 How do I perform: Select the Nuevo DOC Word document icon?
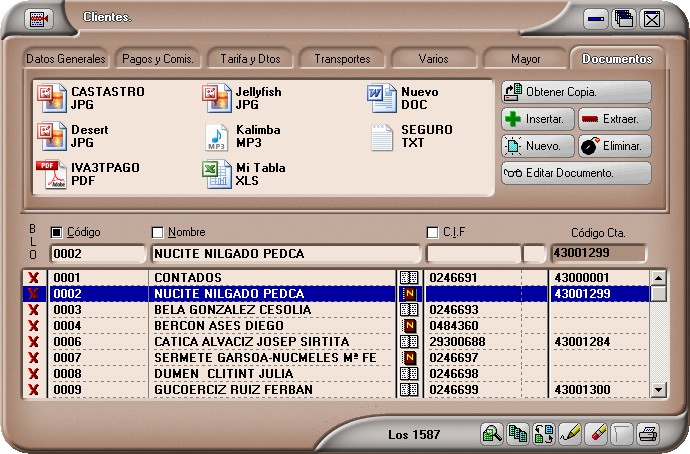point(382,98)
